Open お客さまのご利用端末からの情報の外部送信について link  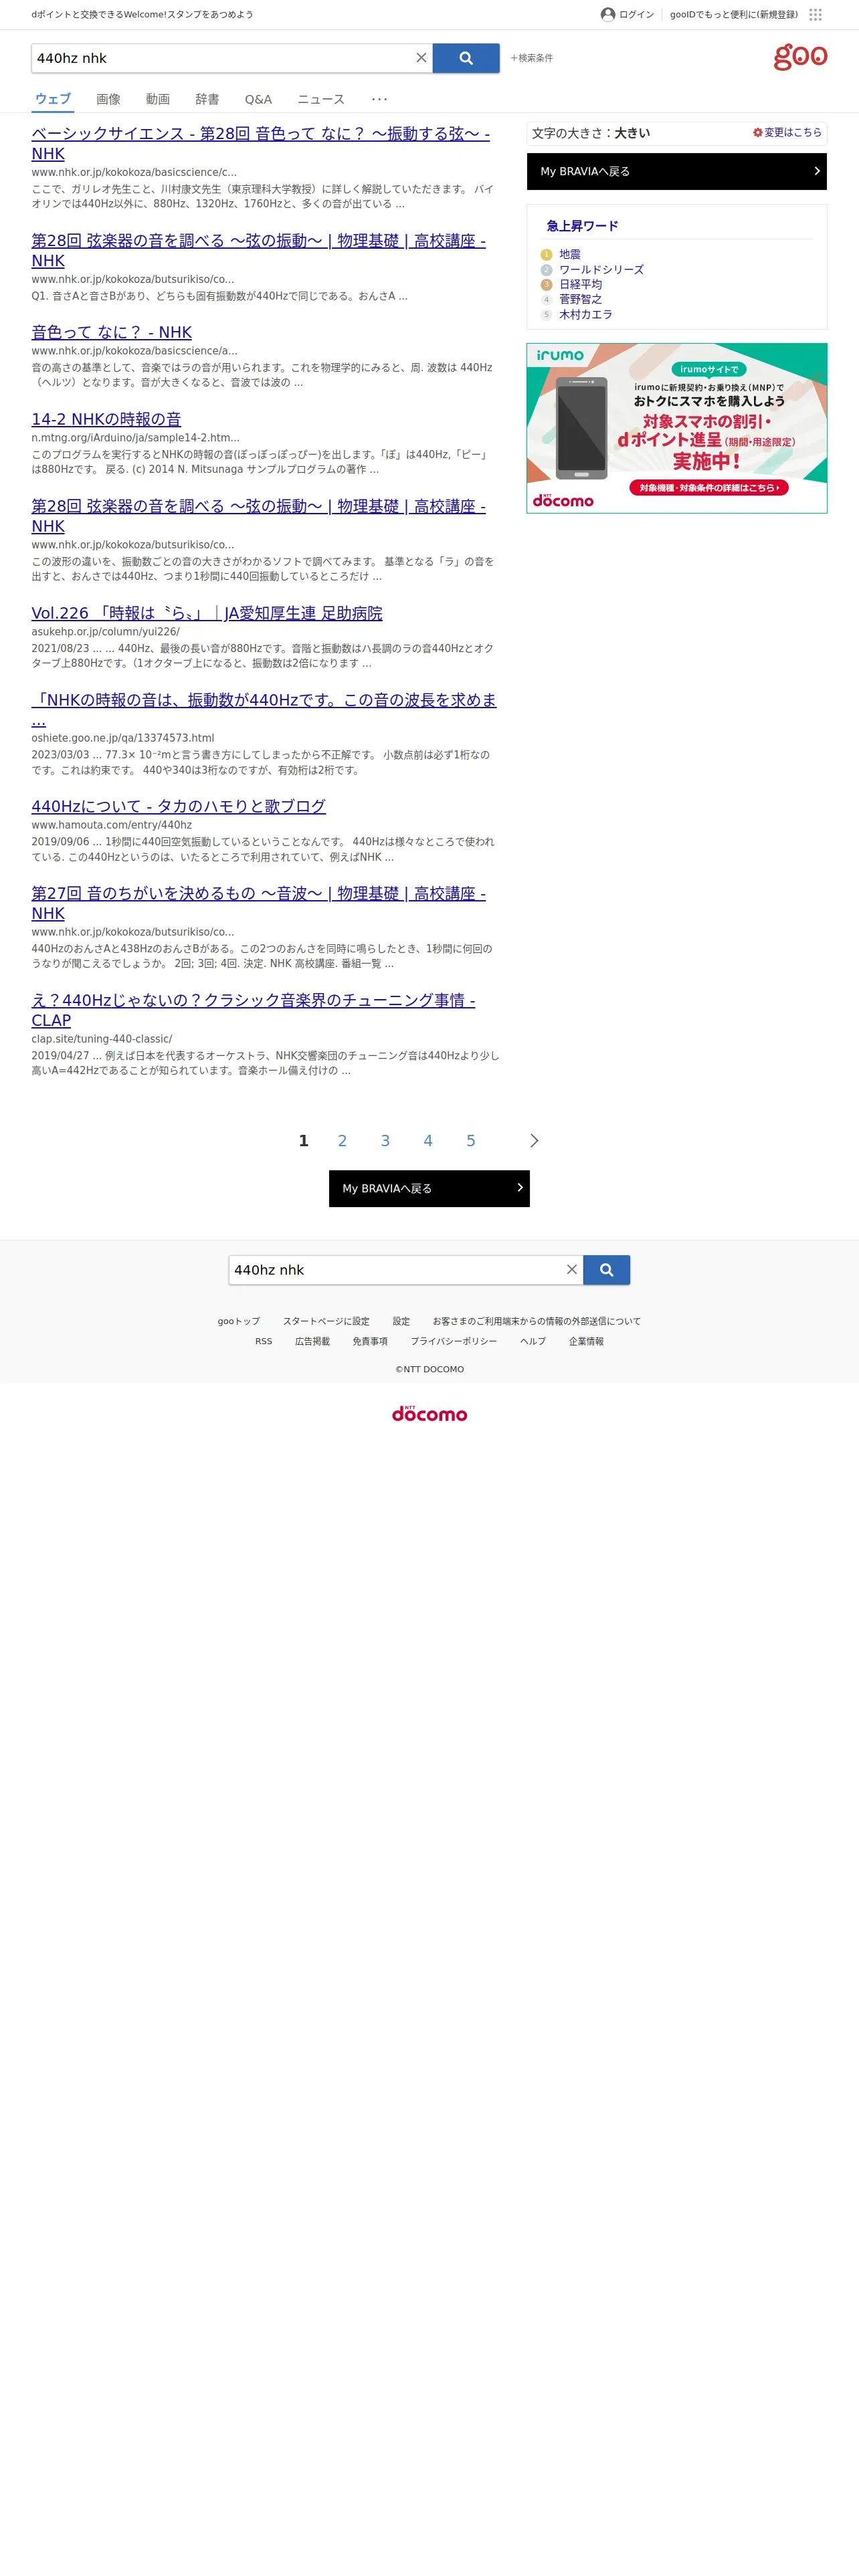(x=536, y=1321)
